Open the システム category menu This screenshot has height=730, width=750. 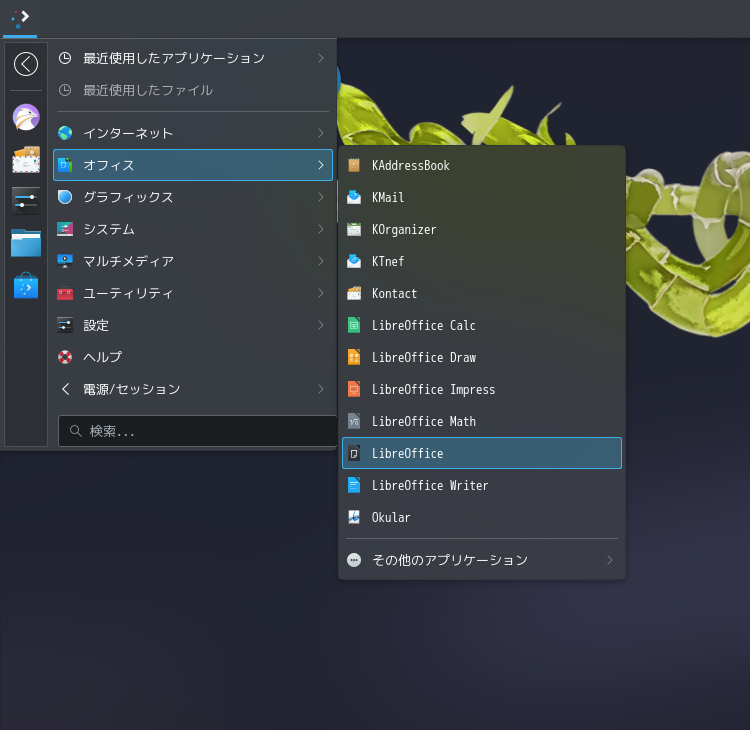(x=193, y=229)
